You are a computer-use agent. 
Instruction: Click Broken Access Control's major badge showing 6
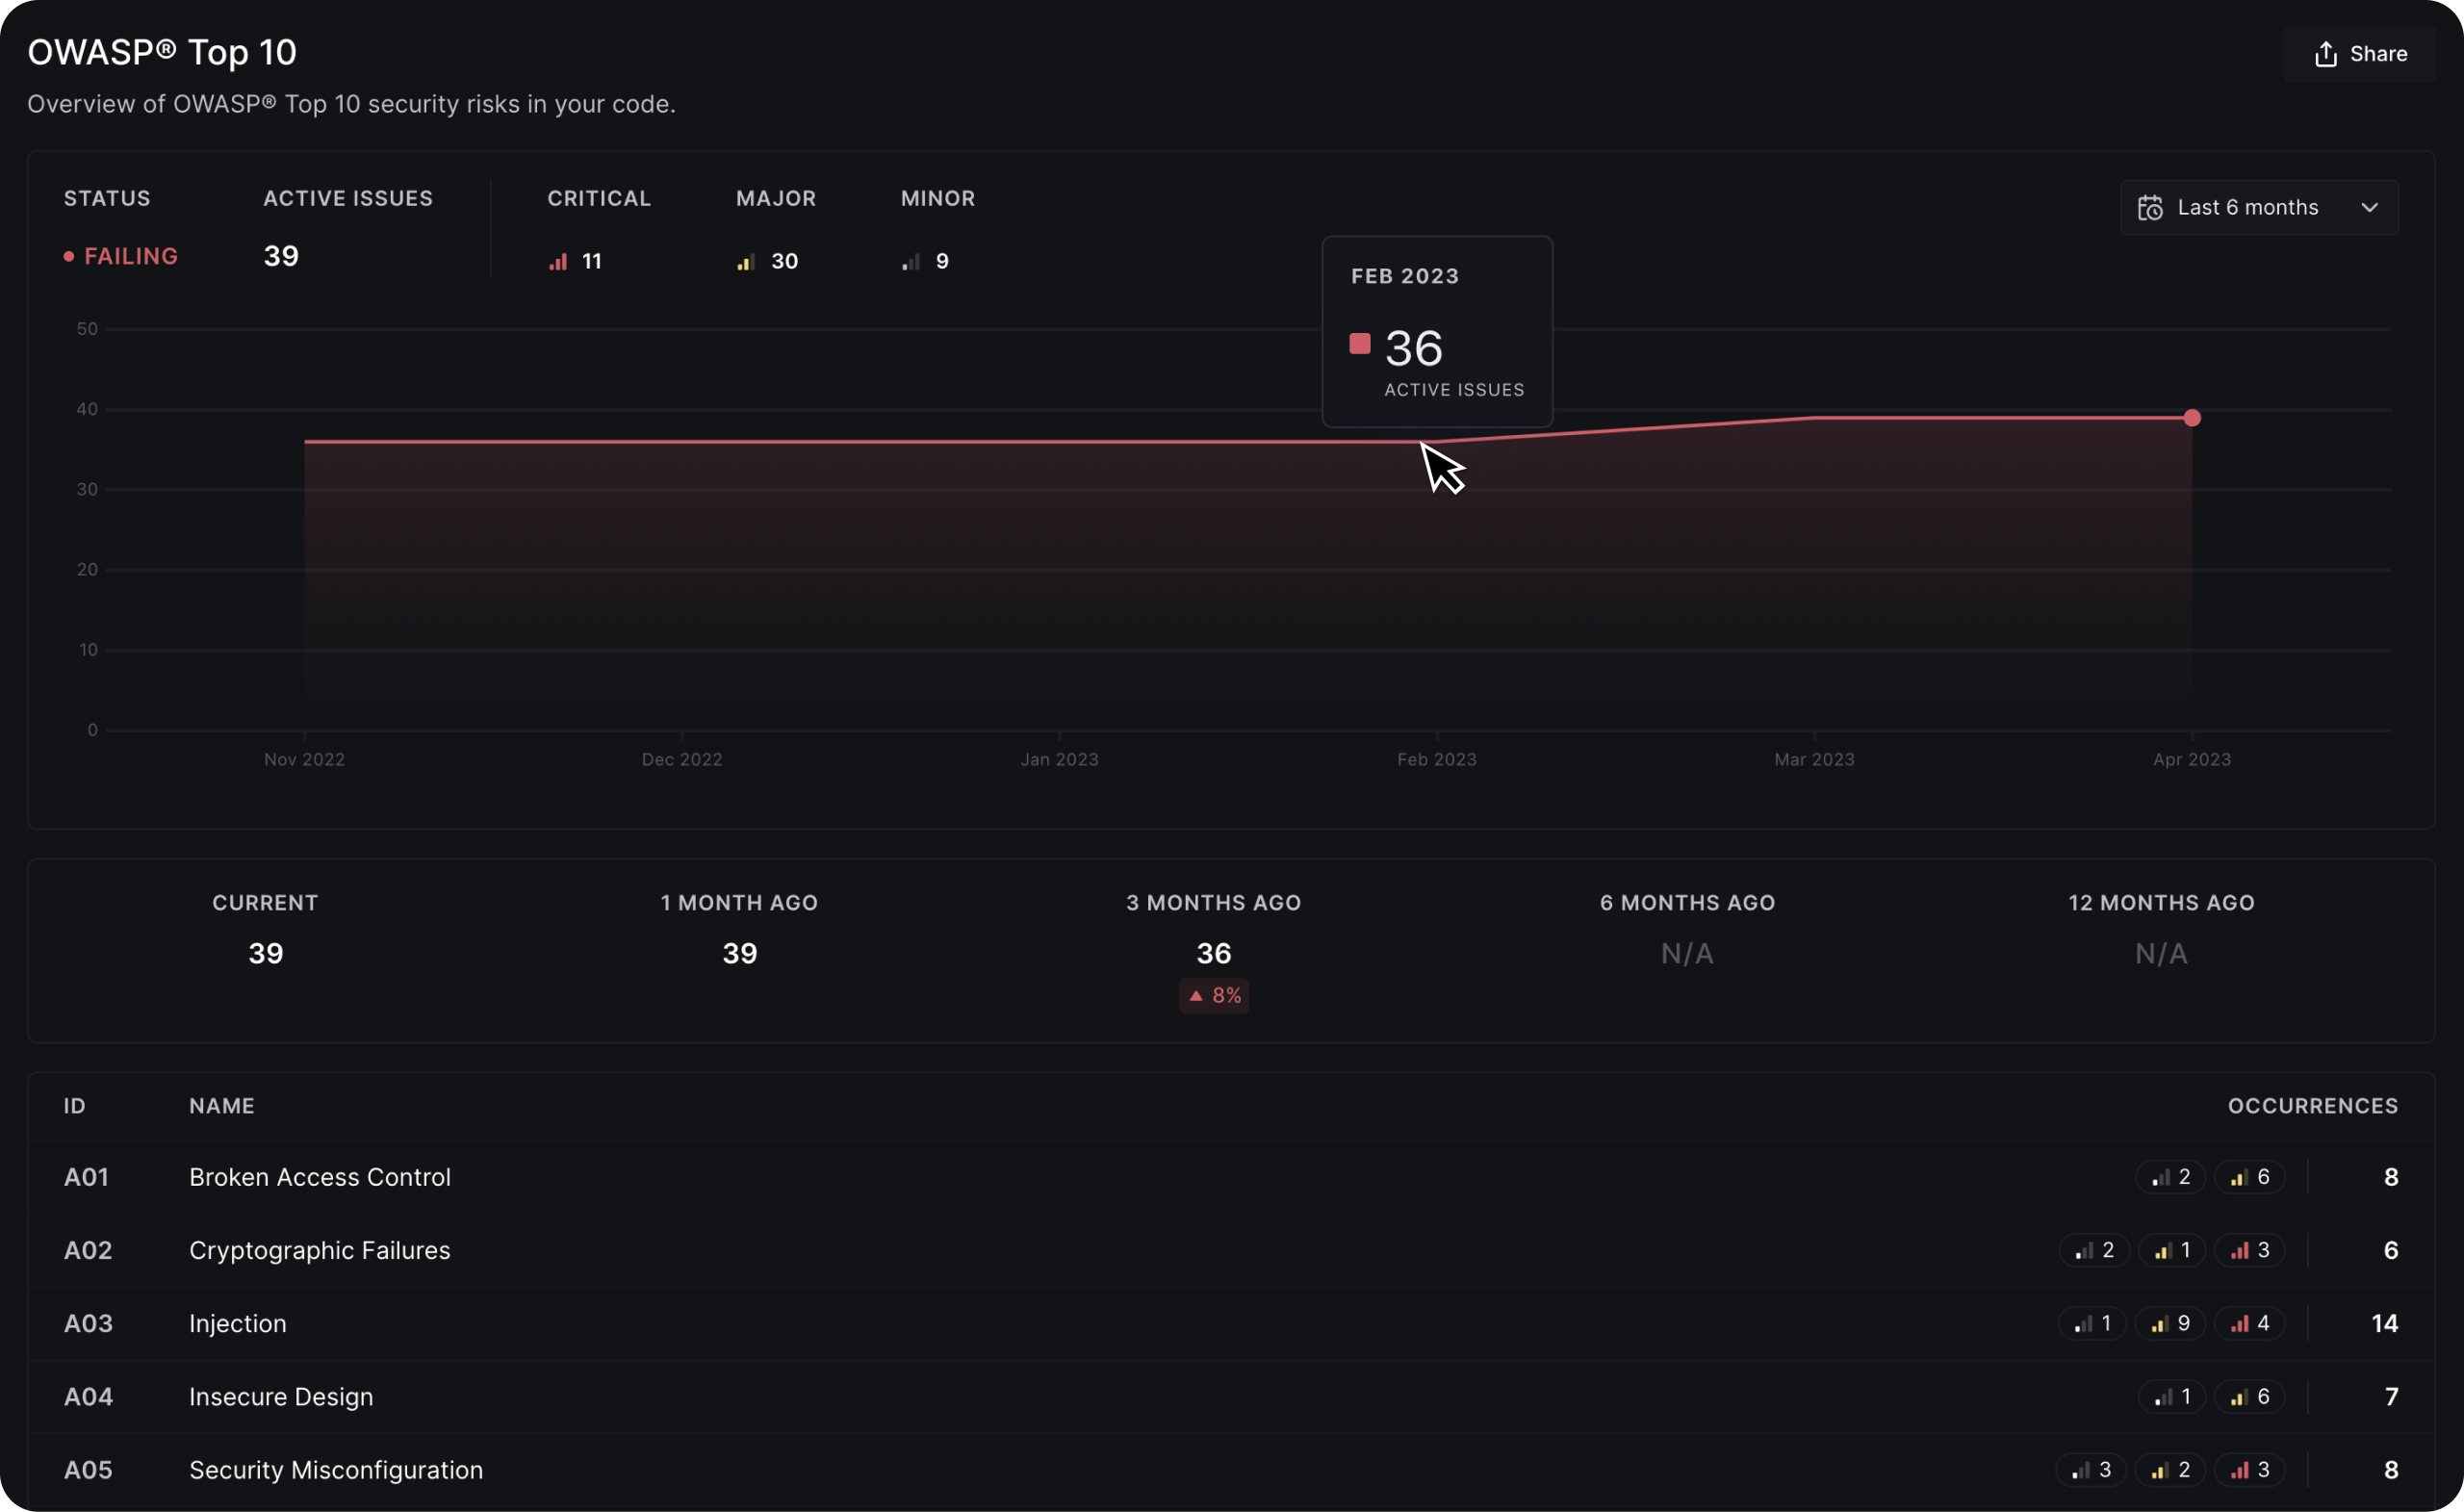point(2249,1177)
